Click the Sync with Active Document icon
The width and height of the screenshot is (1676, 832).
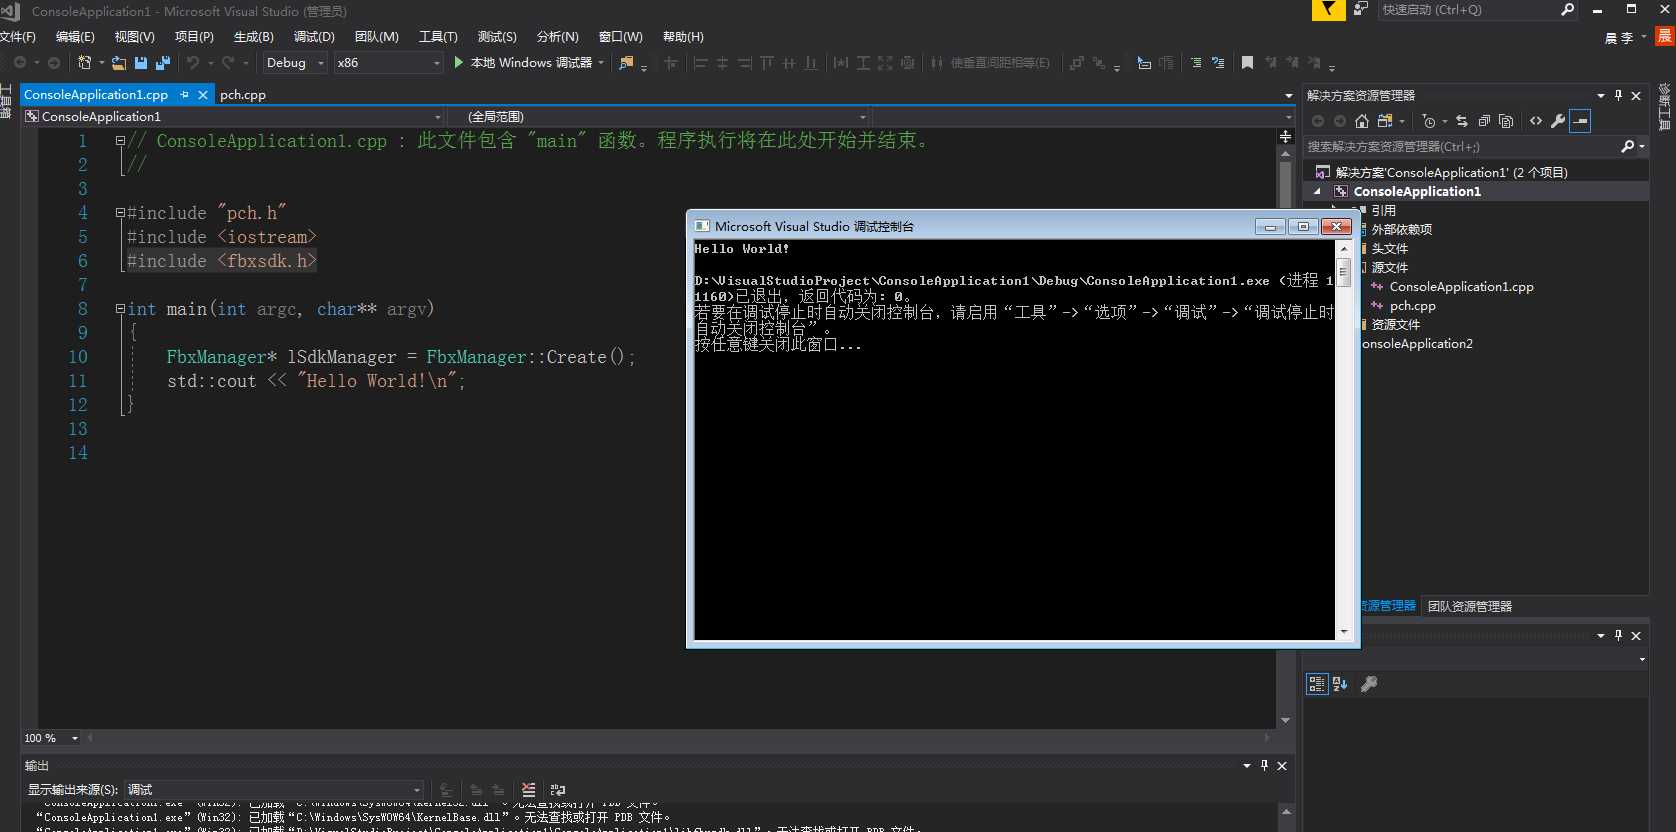(x=1462, y=121)
